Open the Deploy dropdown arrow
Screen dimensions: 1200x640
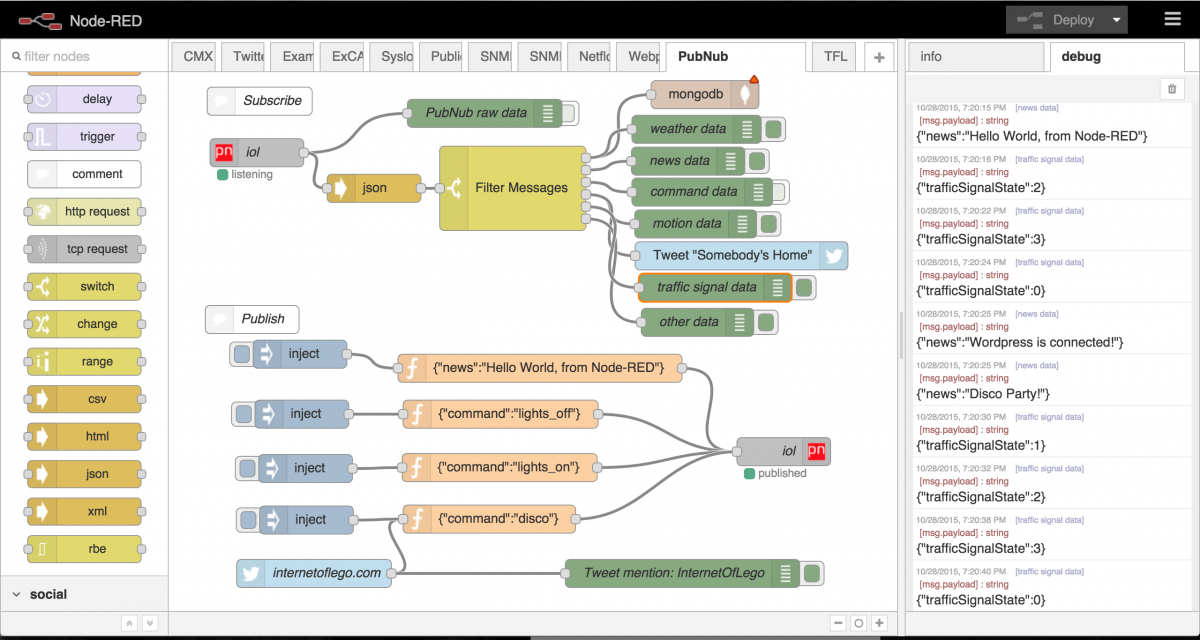coord(1116,20)
